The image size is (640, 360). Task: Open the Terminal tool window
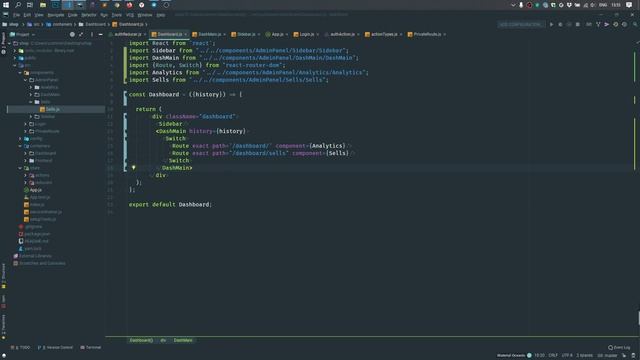click(x=91, y=347)
